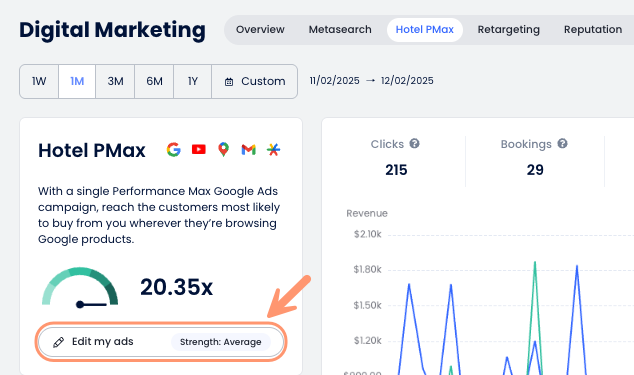The height and width of the screenshot is (375, 634).
Task: Click the ROAS gauge meter
Action: 80,287
